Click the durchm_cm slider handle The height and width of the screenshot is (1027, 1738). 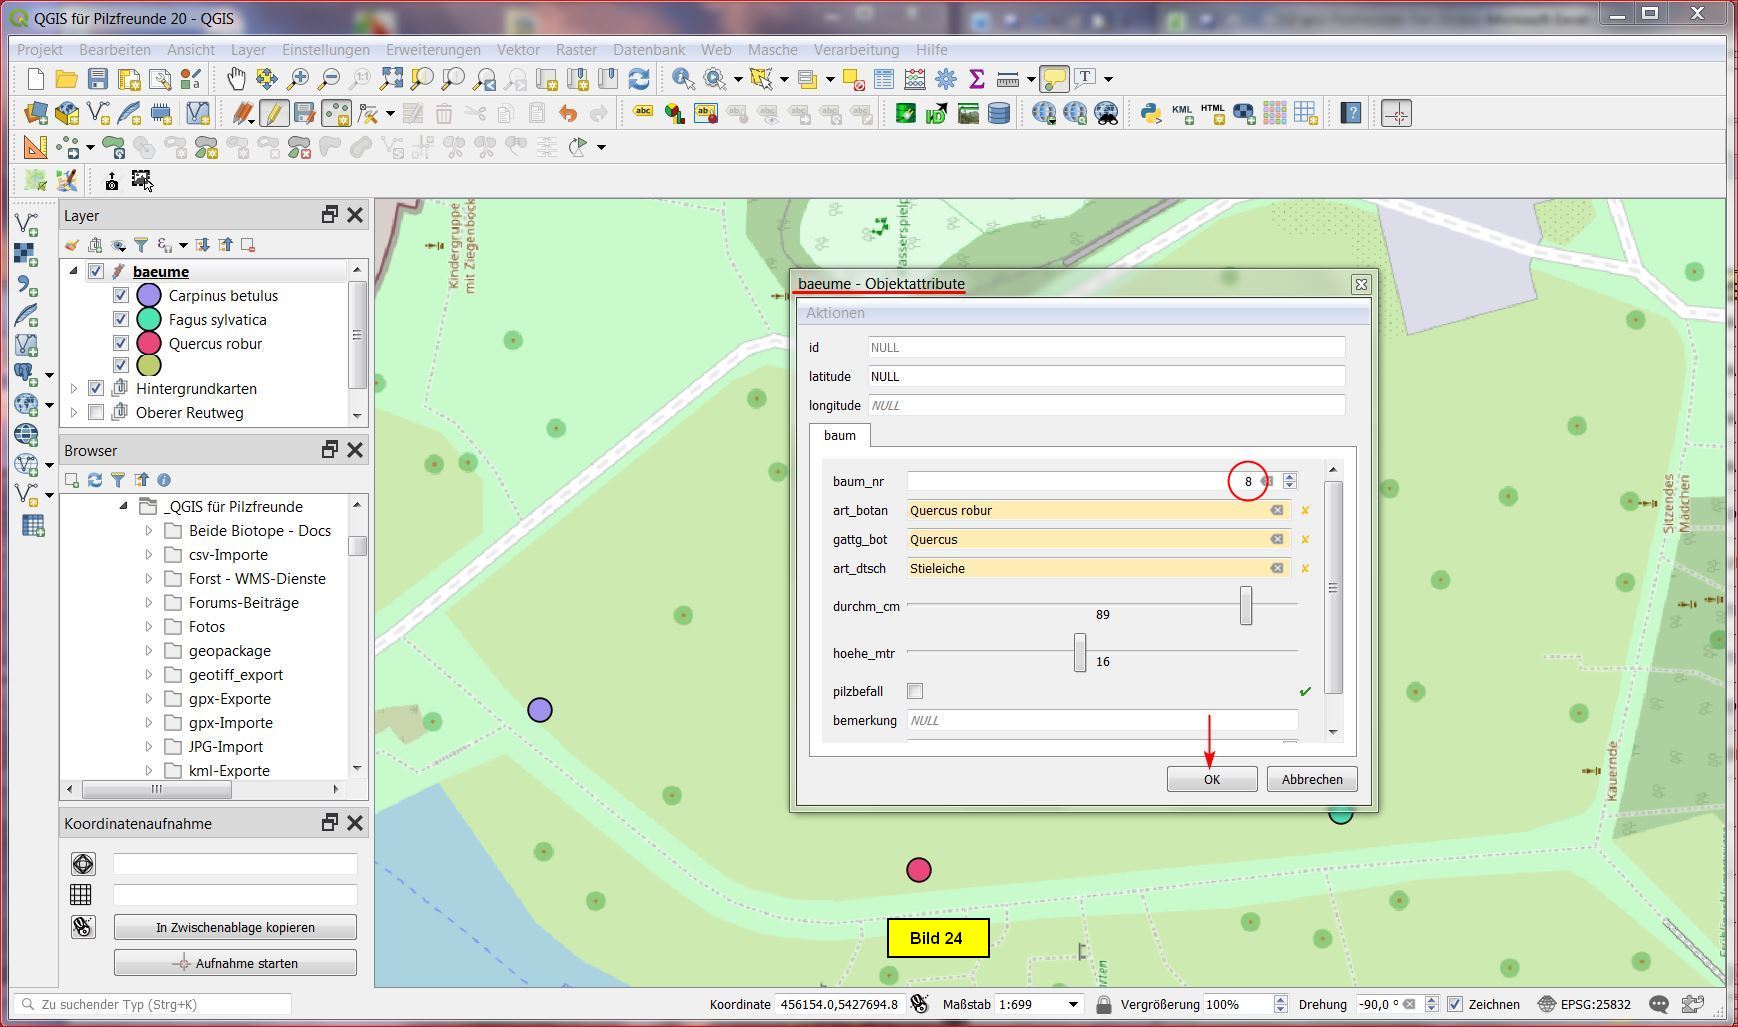1245,606
